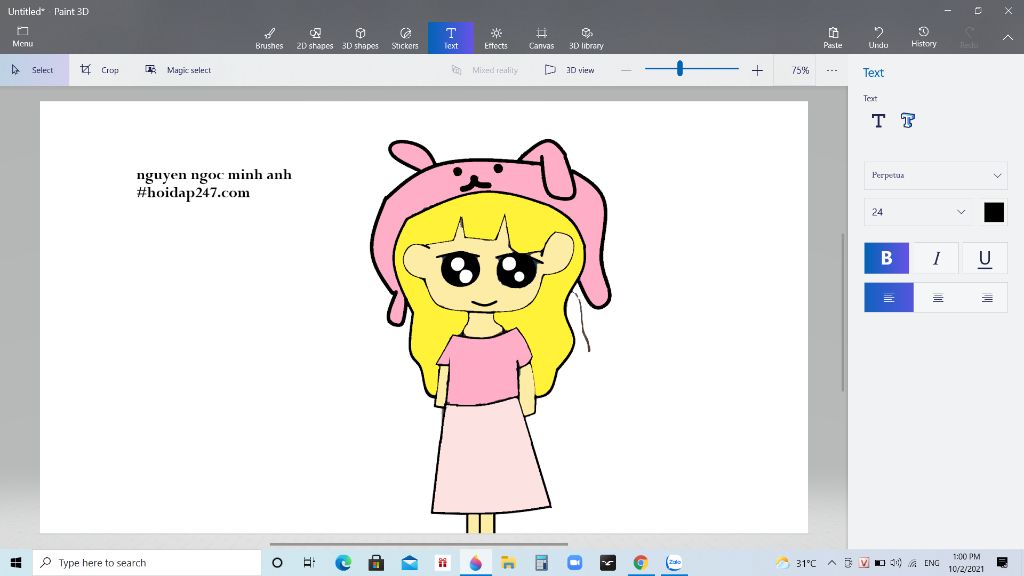Click zoom out minus button
The width and height of the screenshot is (1024, 576).
coord(626,70)
